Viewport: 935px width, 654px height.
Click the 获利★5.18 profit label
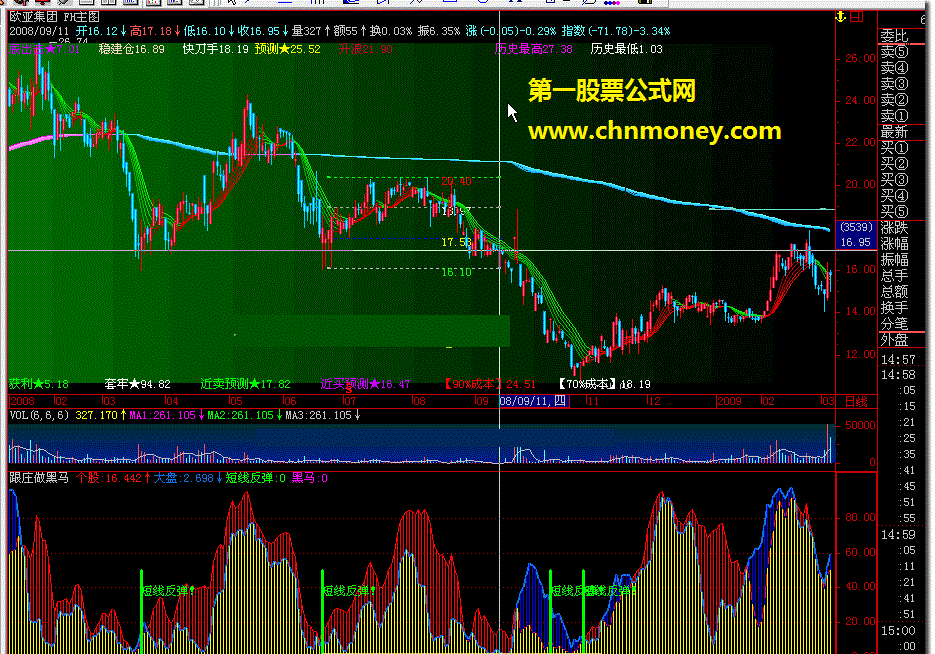coord(39,384)
